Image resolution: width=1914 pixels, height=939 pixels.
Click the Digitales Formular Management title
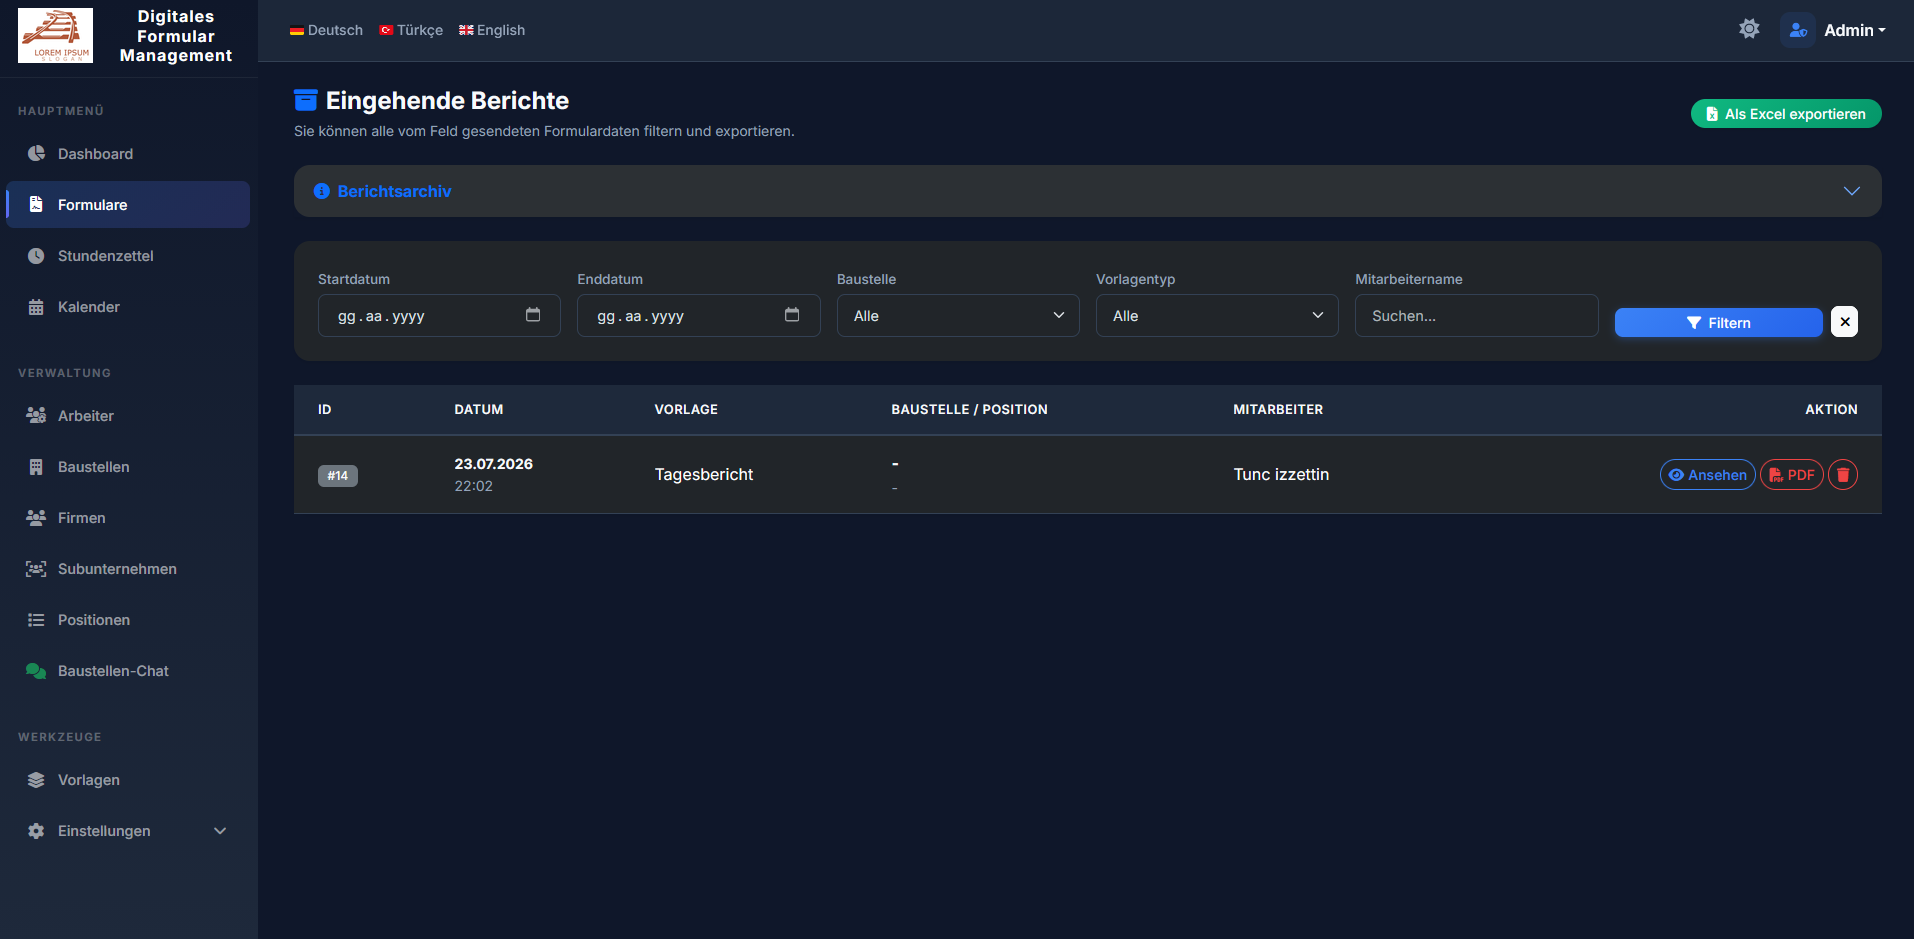pos(176,36)
